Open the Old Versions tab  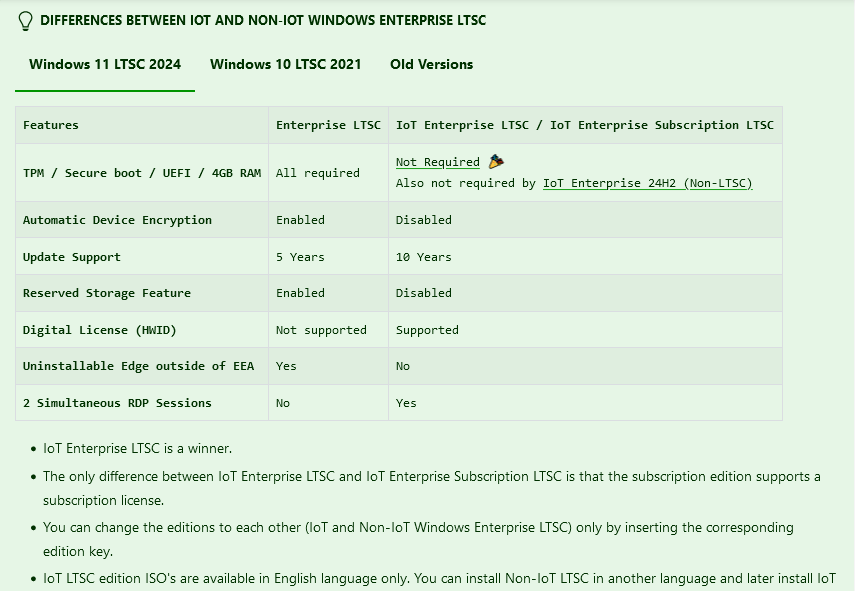(x=431, y=64)
